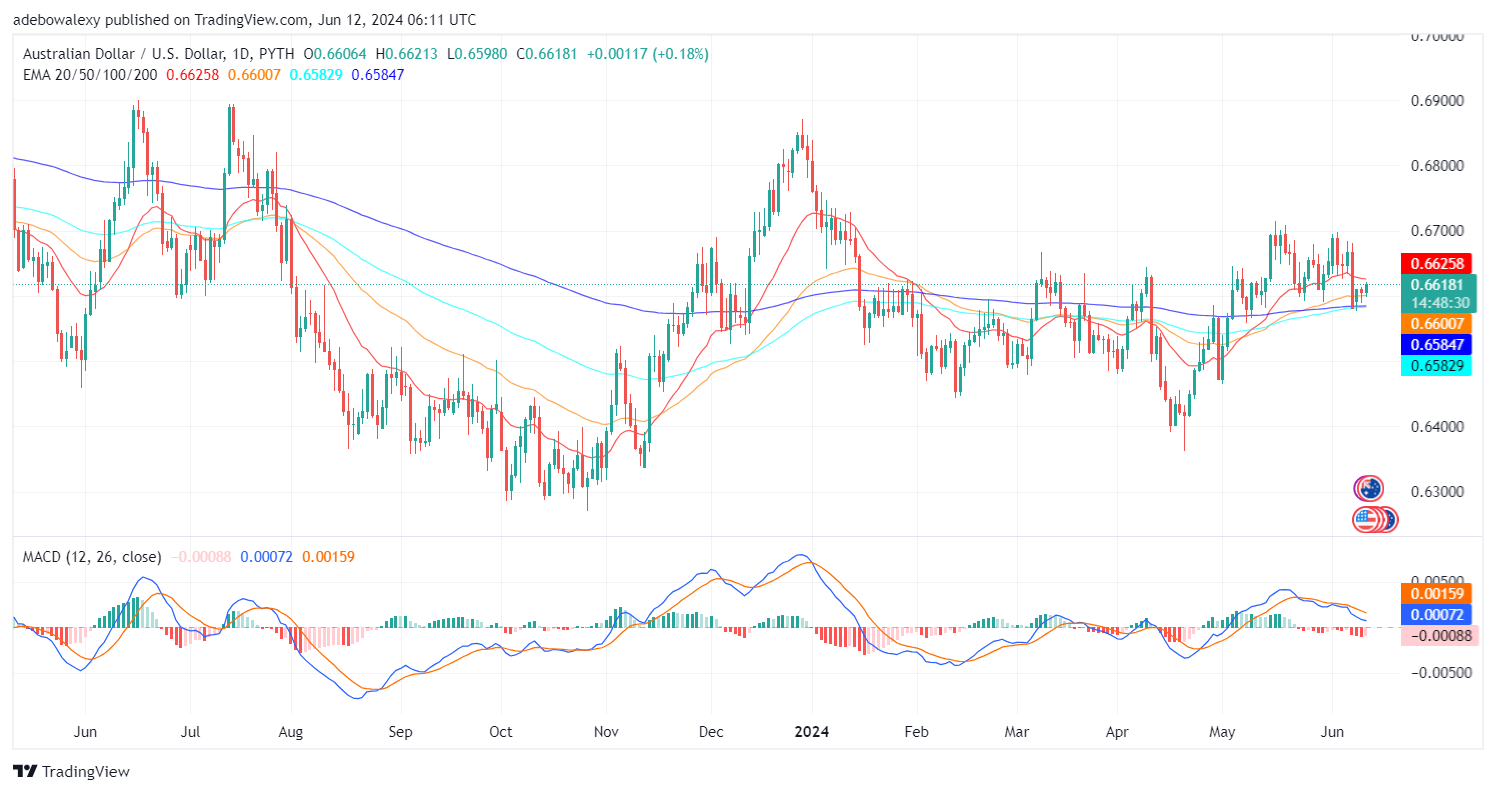
Task: Click the published on TradingView.com header text
Action: coord(209,19)
